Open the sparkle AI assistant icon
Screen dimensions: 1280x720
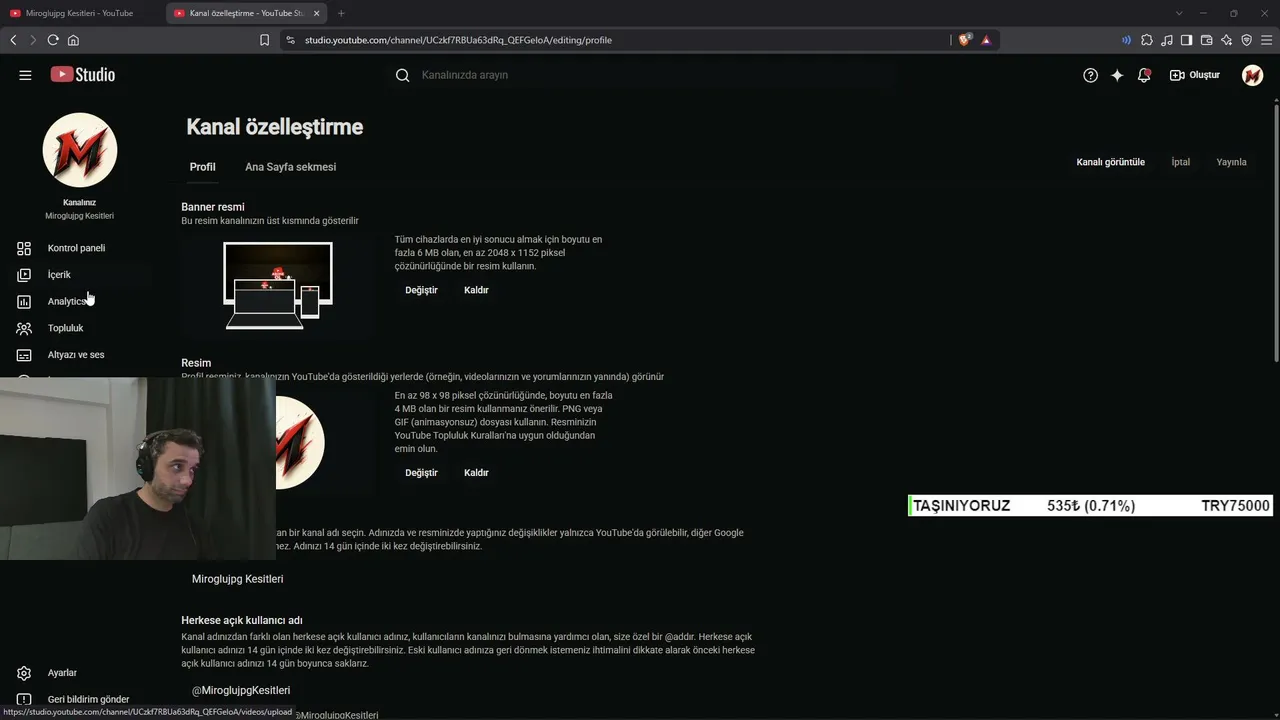point(1117,75)
